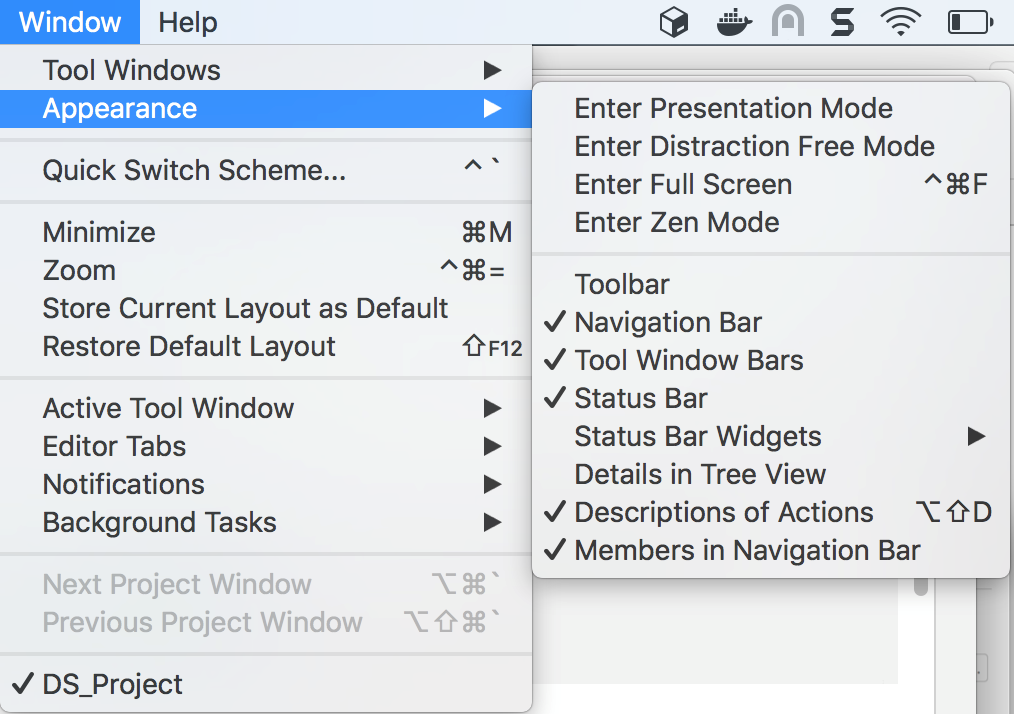Click the battery status icon
The width and height of the screenshot is (1014, 714).
(x=968, y=22)
